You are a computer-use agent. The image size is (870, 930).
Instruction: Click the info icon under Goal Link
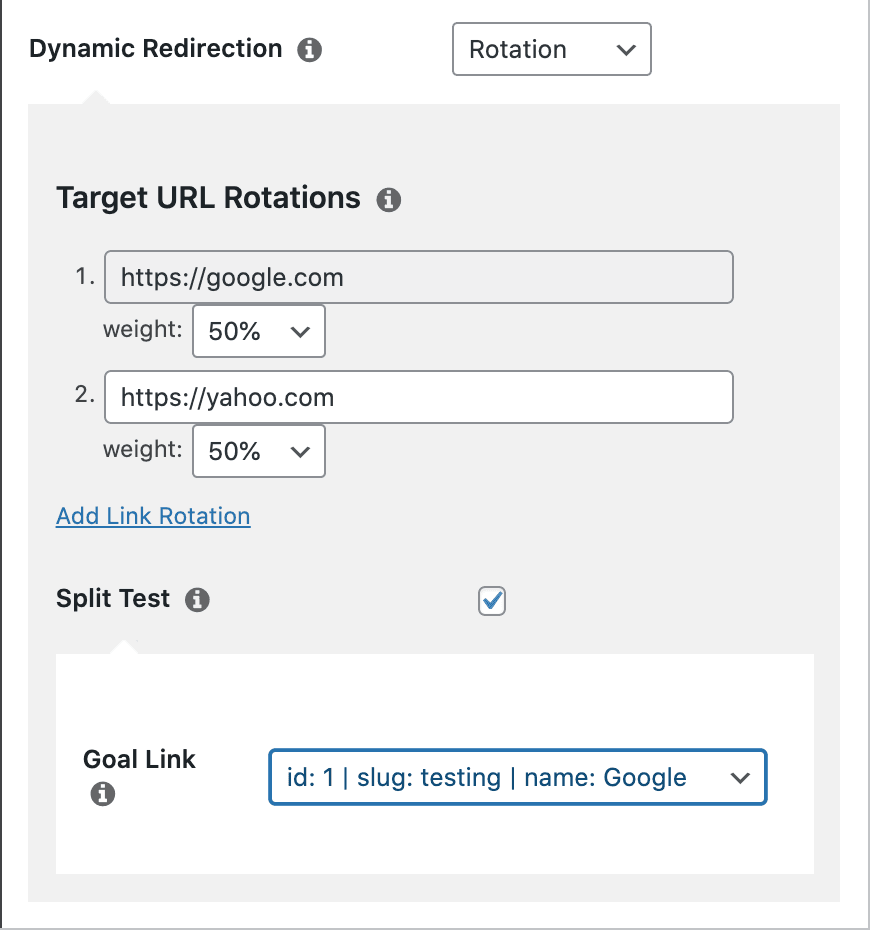pos(102,795)
